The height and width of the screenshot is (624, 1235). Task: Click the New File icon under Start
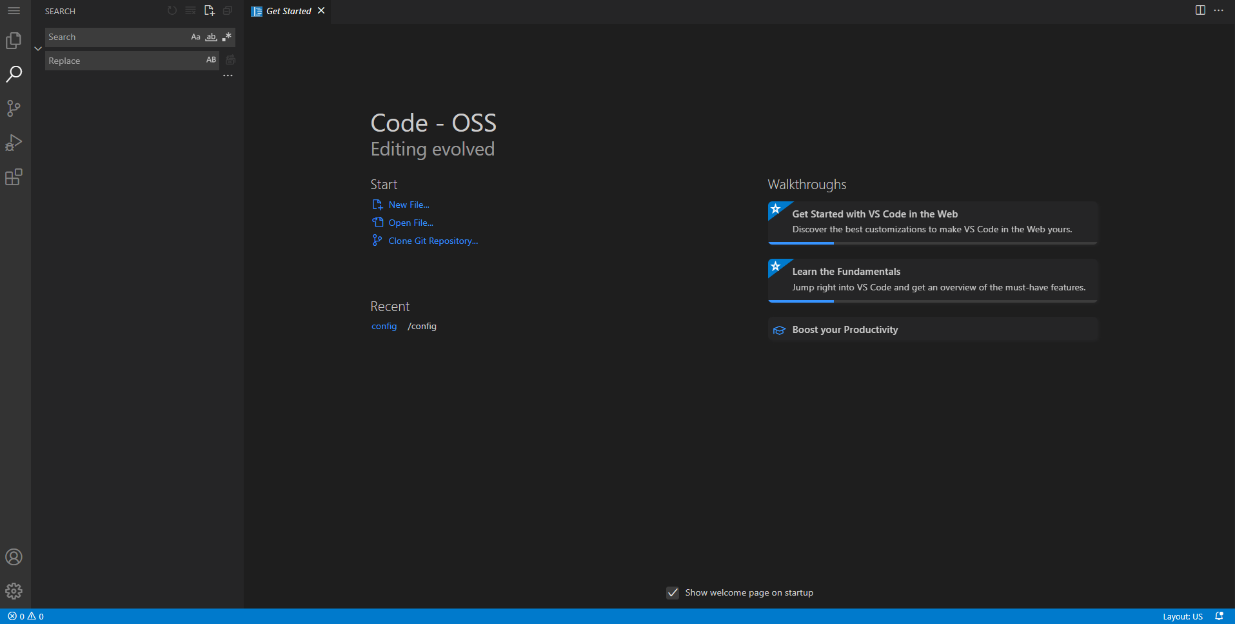tap(377, 205)
